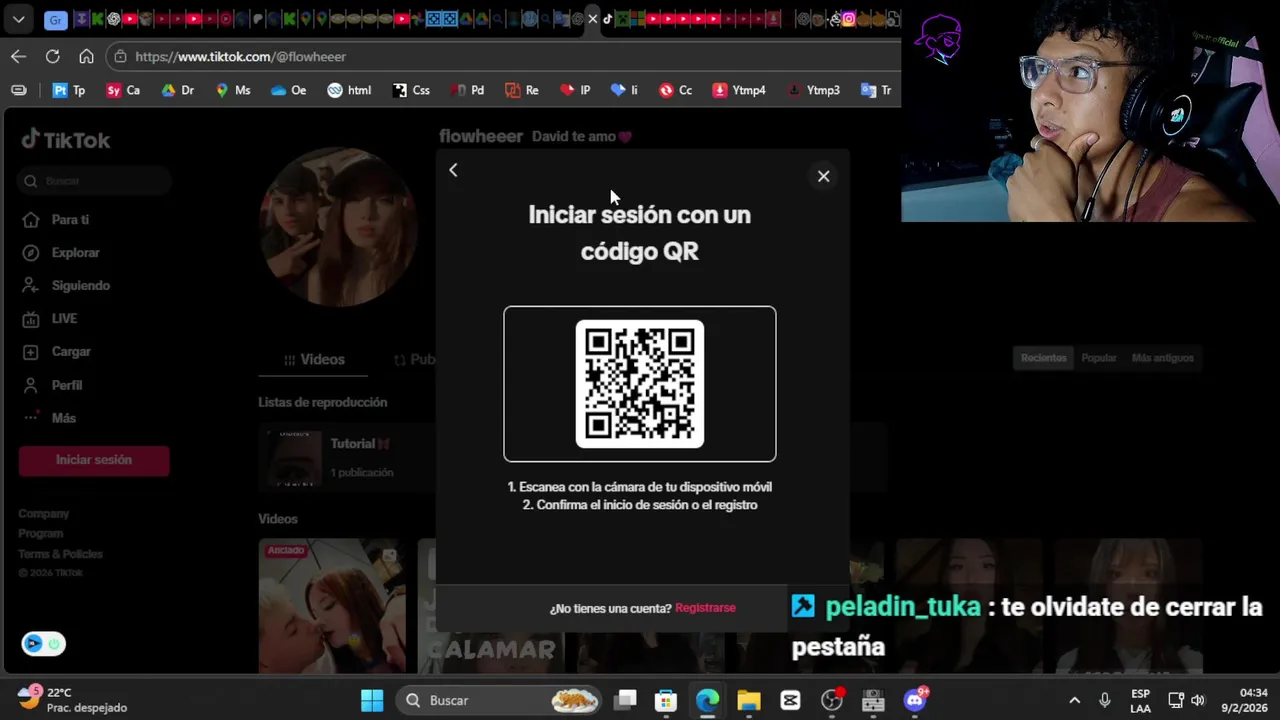Open the IP bookmark
Image resolution: width=1280 pixels, height=720 pixels.
pos(575,90)
